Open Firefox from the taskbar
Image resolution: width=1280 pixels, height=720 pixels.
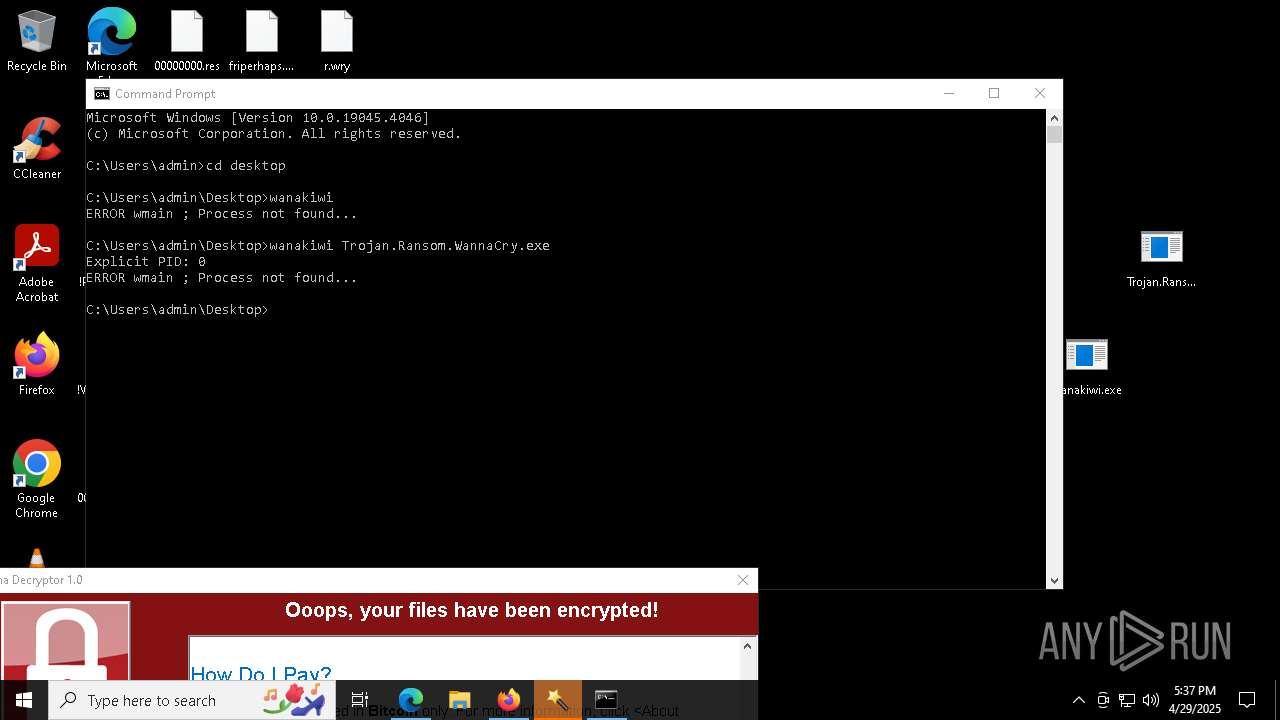pos(509,700)
